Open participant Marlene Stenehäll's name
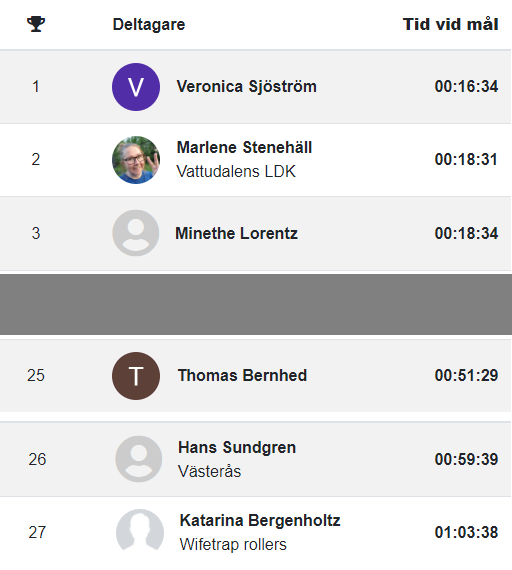Image resolution: width=512 pixels, height=570 pixels. point(244,147)
